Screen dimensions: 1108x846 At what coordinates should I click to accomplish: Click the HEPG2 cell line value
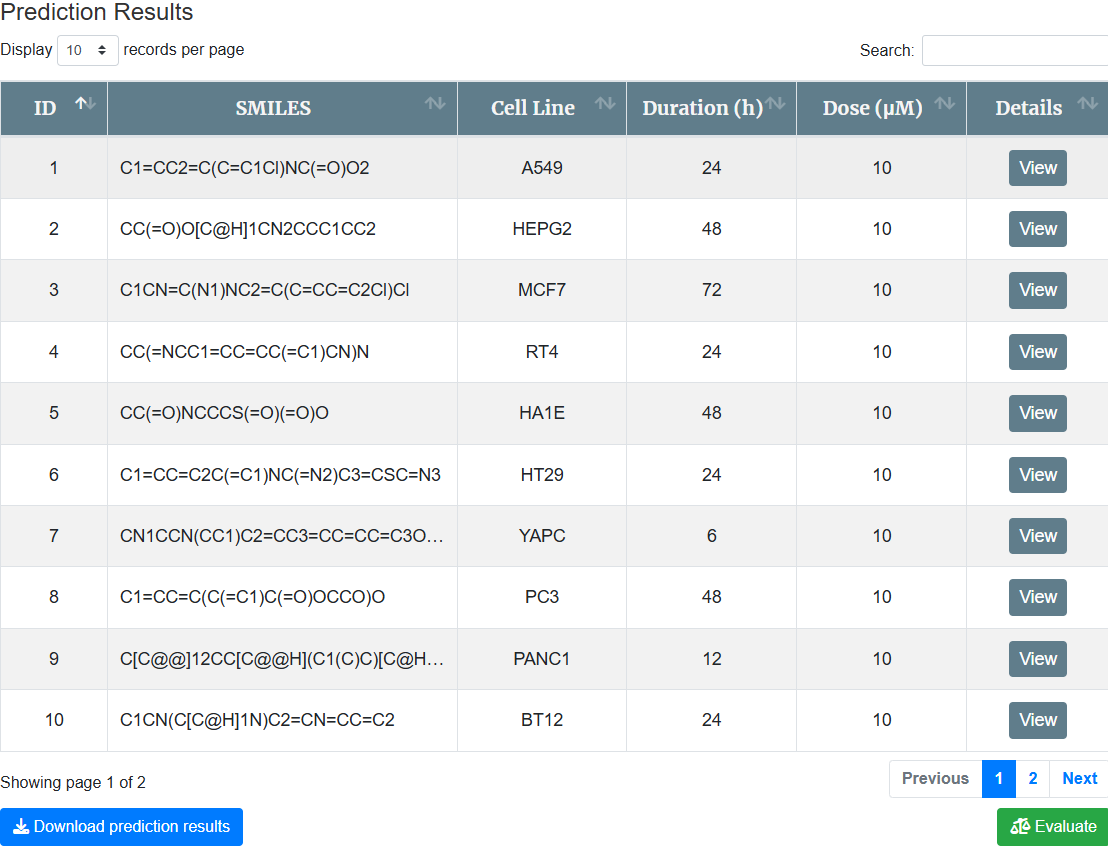click(542, 229)
